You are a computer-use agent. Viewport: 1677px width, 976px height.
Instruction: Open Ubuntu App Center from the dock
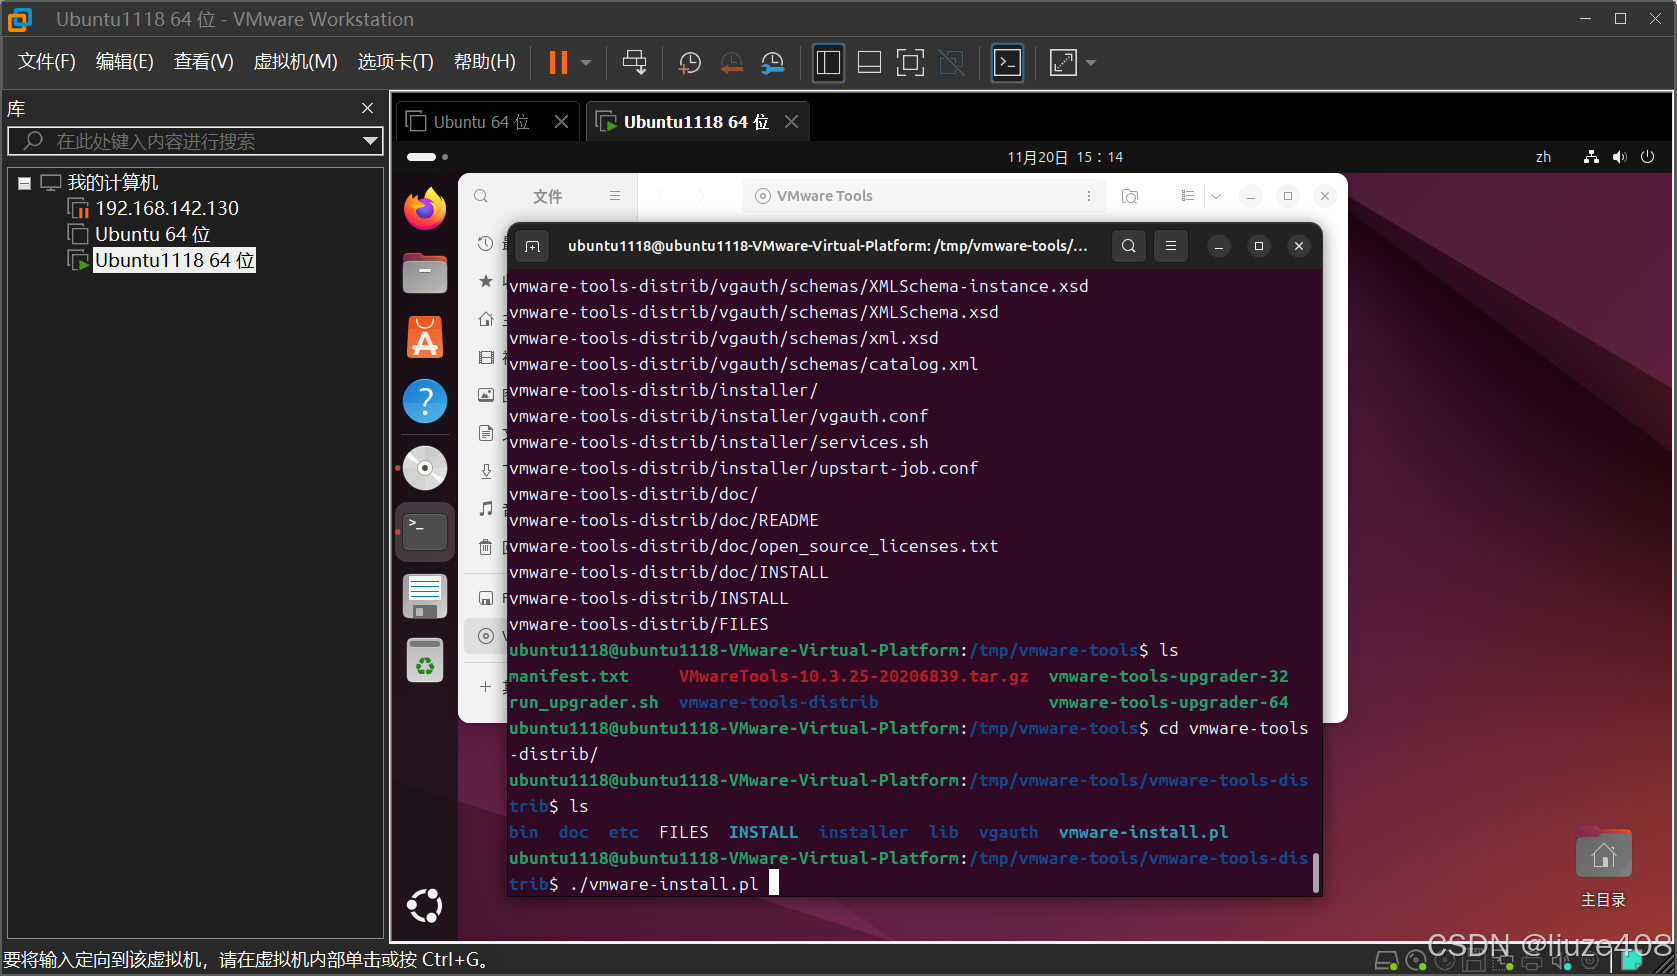pos(425,337)
